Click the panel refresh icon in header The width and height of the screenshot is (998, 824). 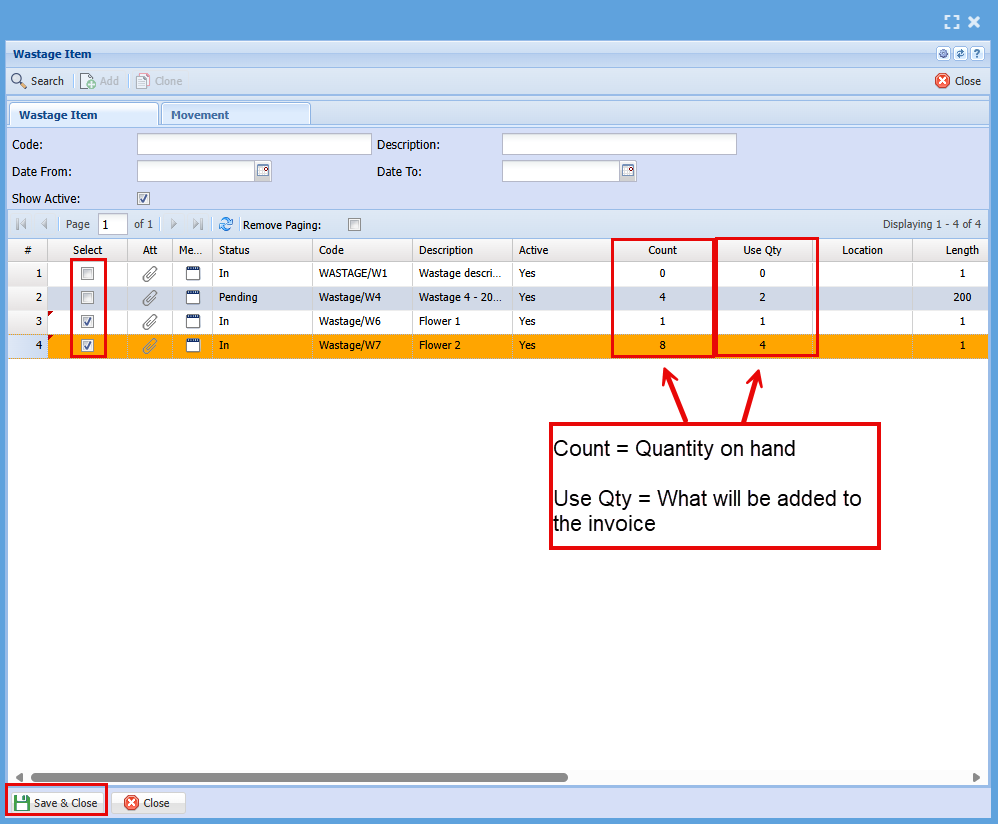click(960, 54)
